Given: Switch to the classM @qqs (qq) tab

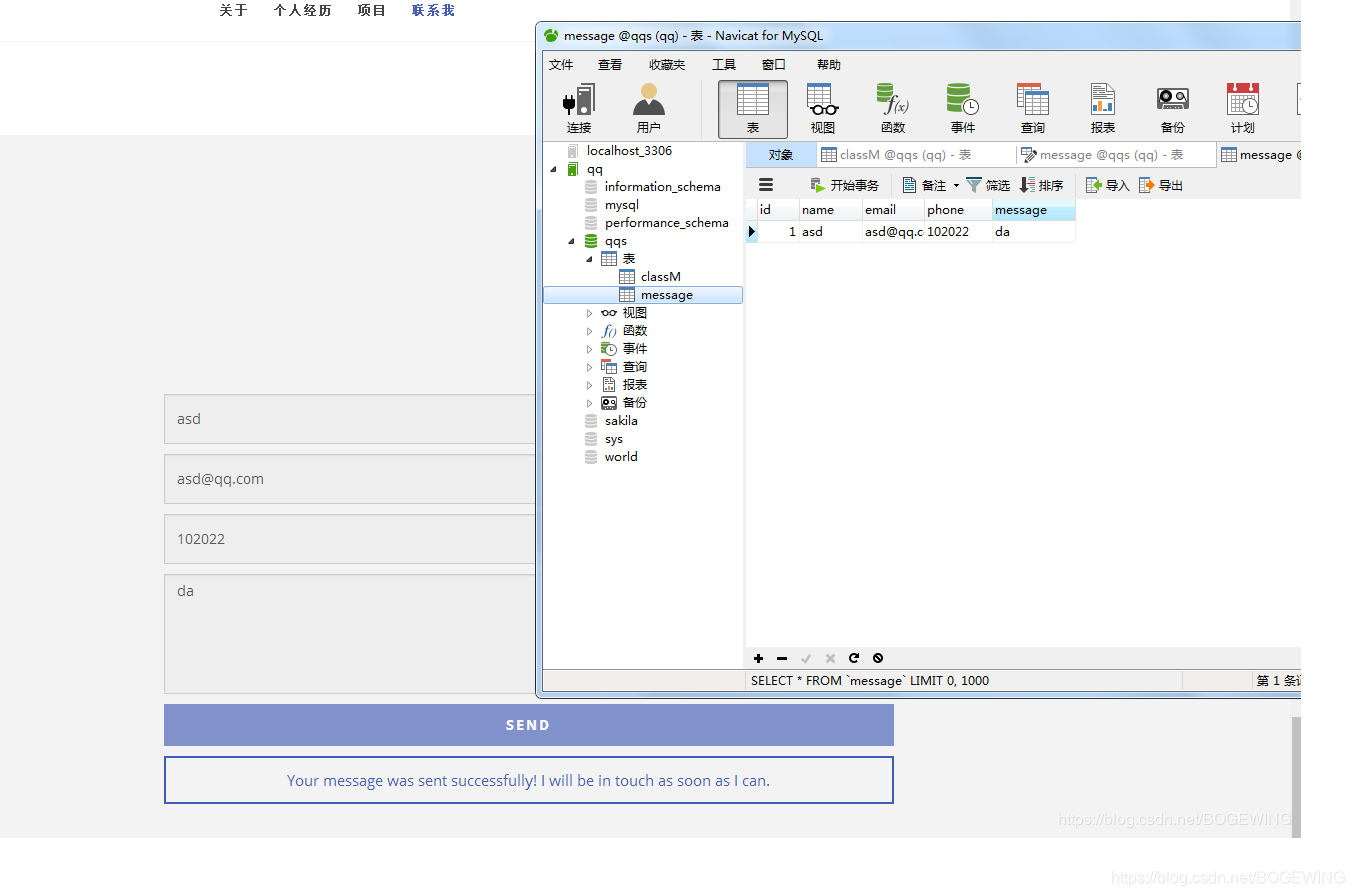Looking at the screenshot, I should tap(916, 155).
